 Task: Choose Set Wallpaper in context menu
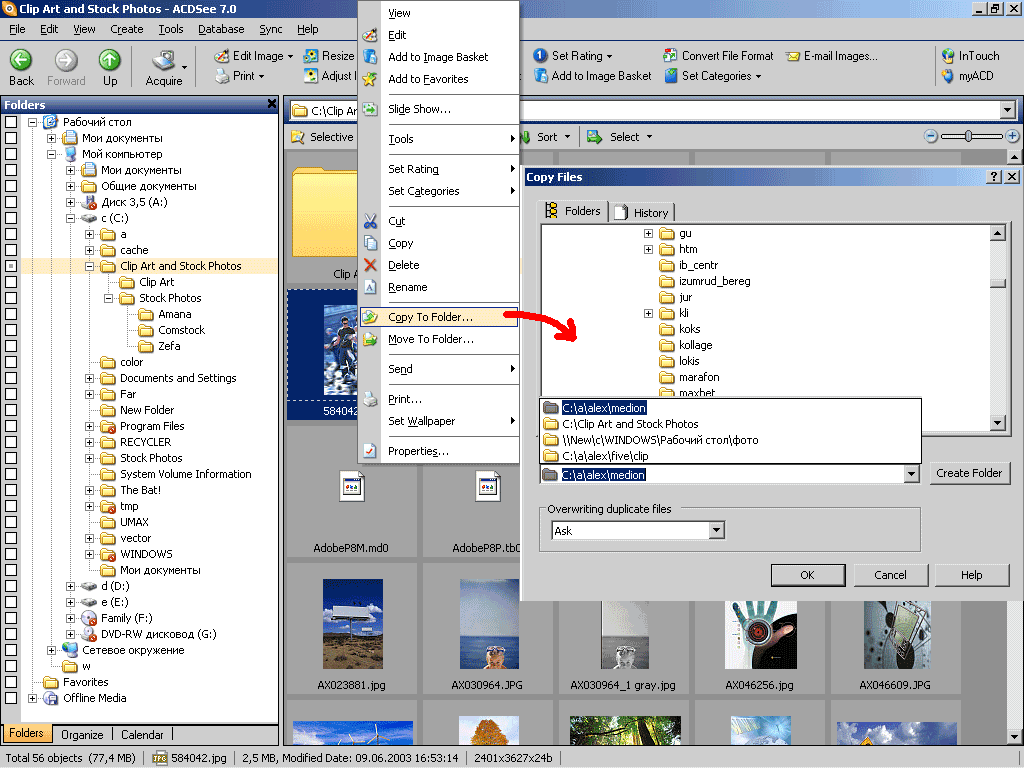[439, 421]
